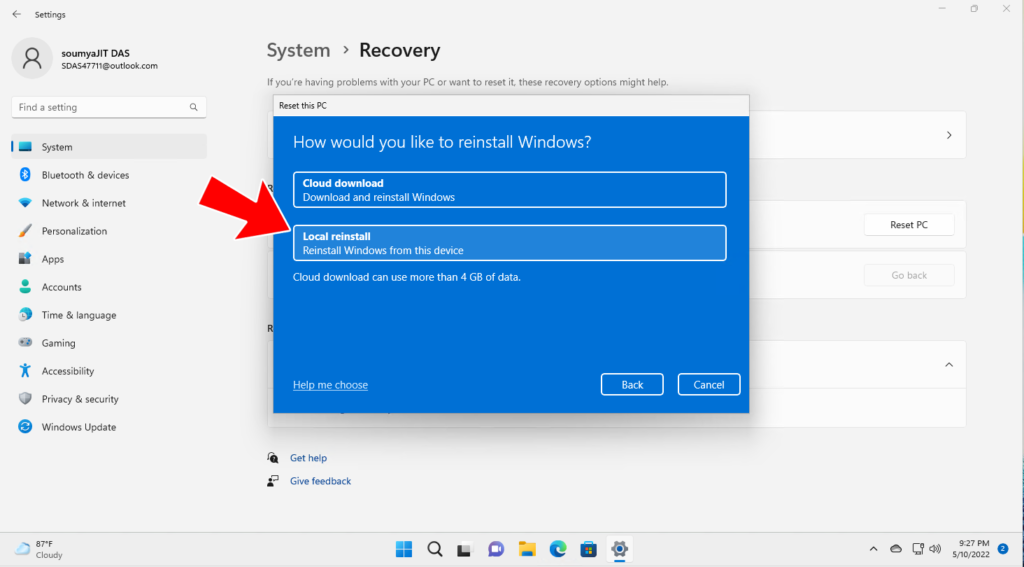Click the Bluetooth icon in sidebar
The image size is (1024, 567).
click(25, 174)
